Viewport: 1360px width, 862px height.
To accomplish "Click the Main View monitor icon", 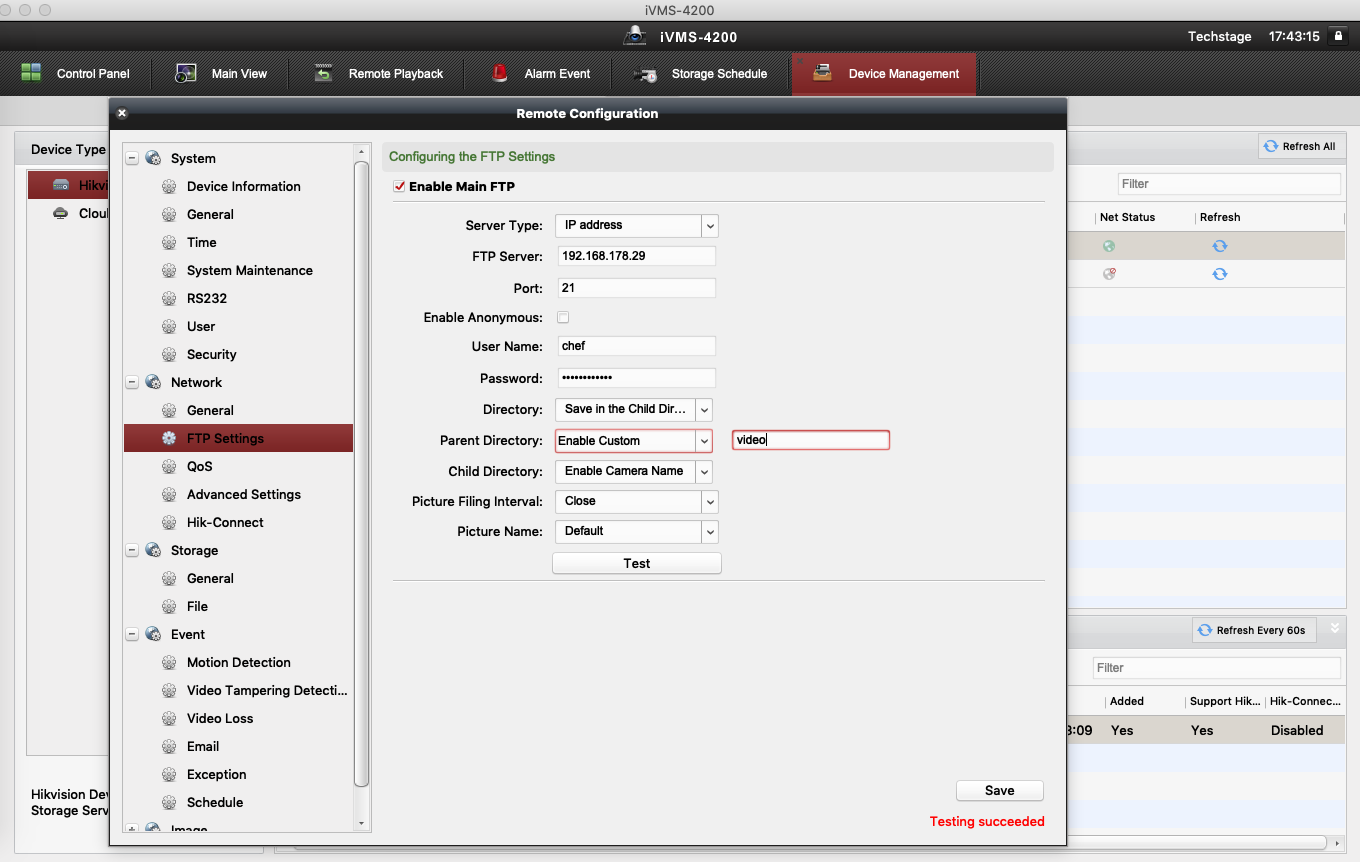I will [186, 73].
